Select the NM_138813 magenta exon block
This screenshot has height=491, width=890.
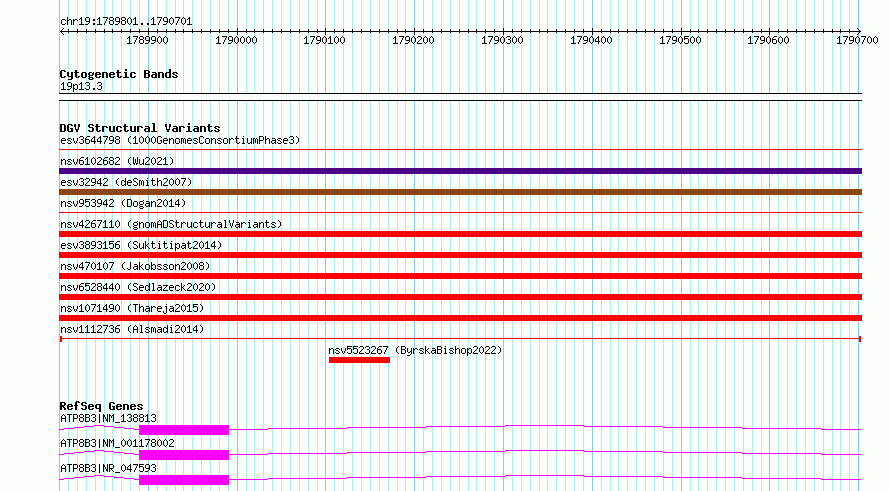click(x=184, y=430)
